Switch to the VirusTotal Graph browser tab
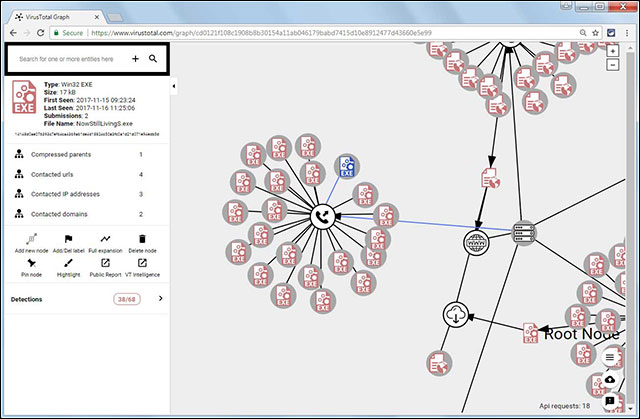The image size is (640, 419). pyautogui.click(x=56, y=17)
